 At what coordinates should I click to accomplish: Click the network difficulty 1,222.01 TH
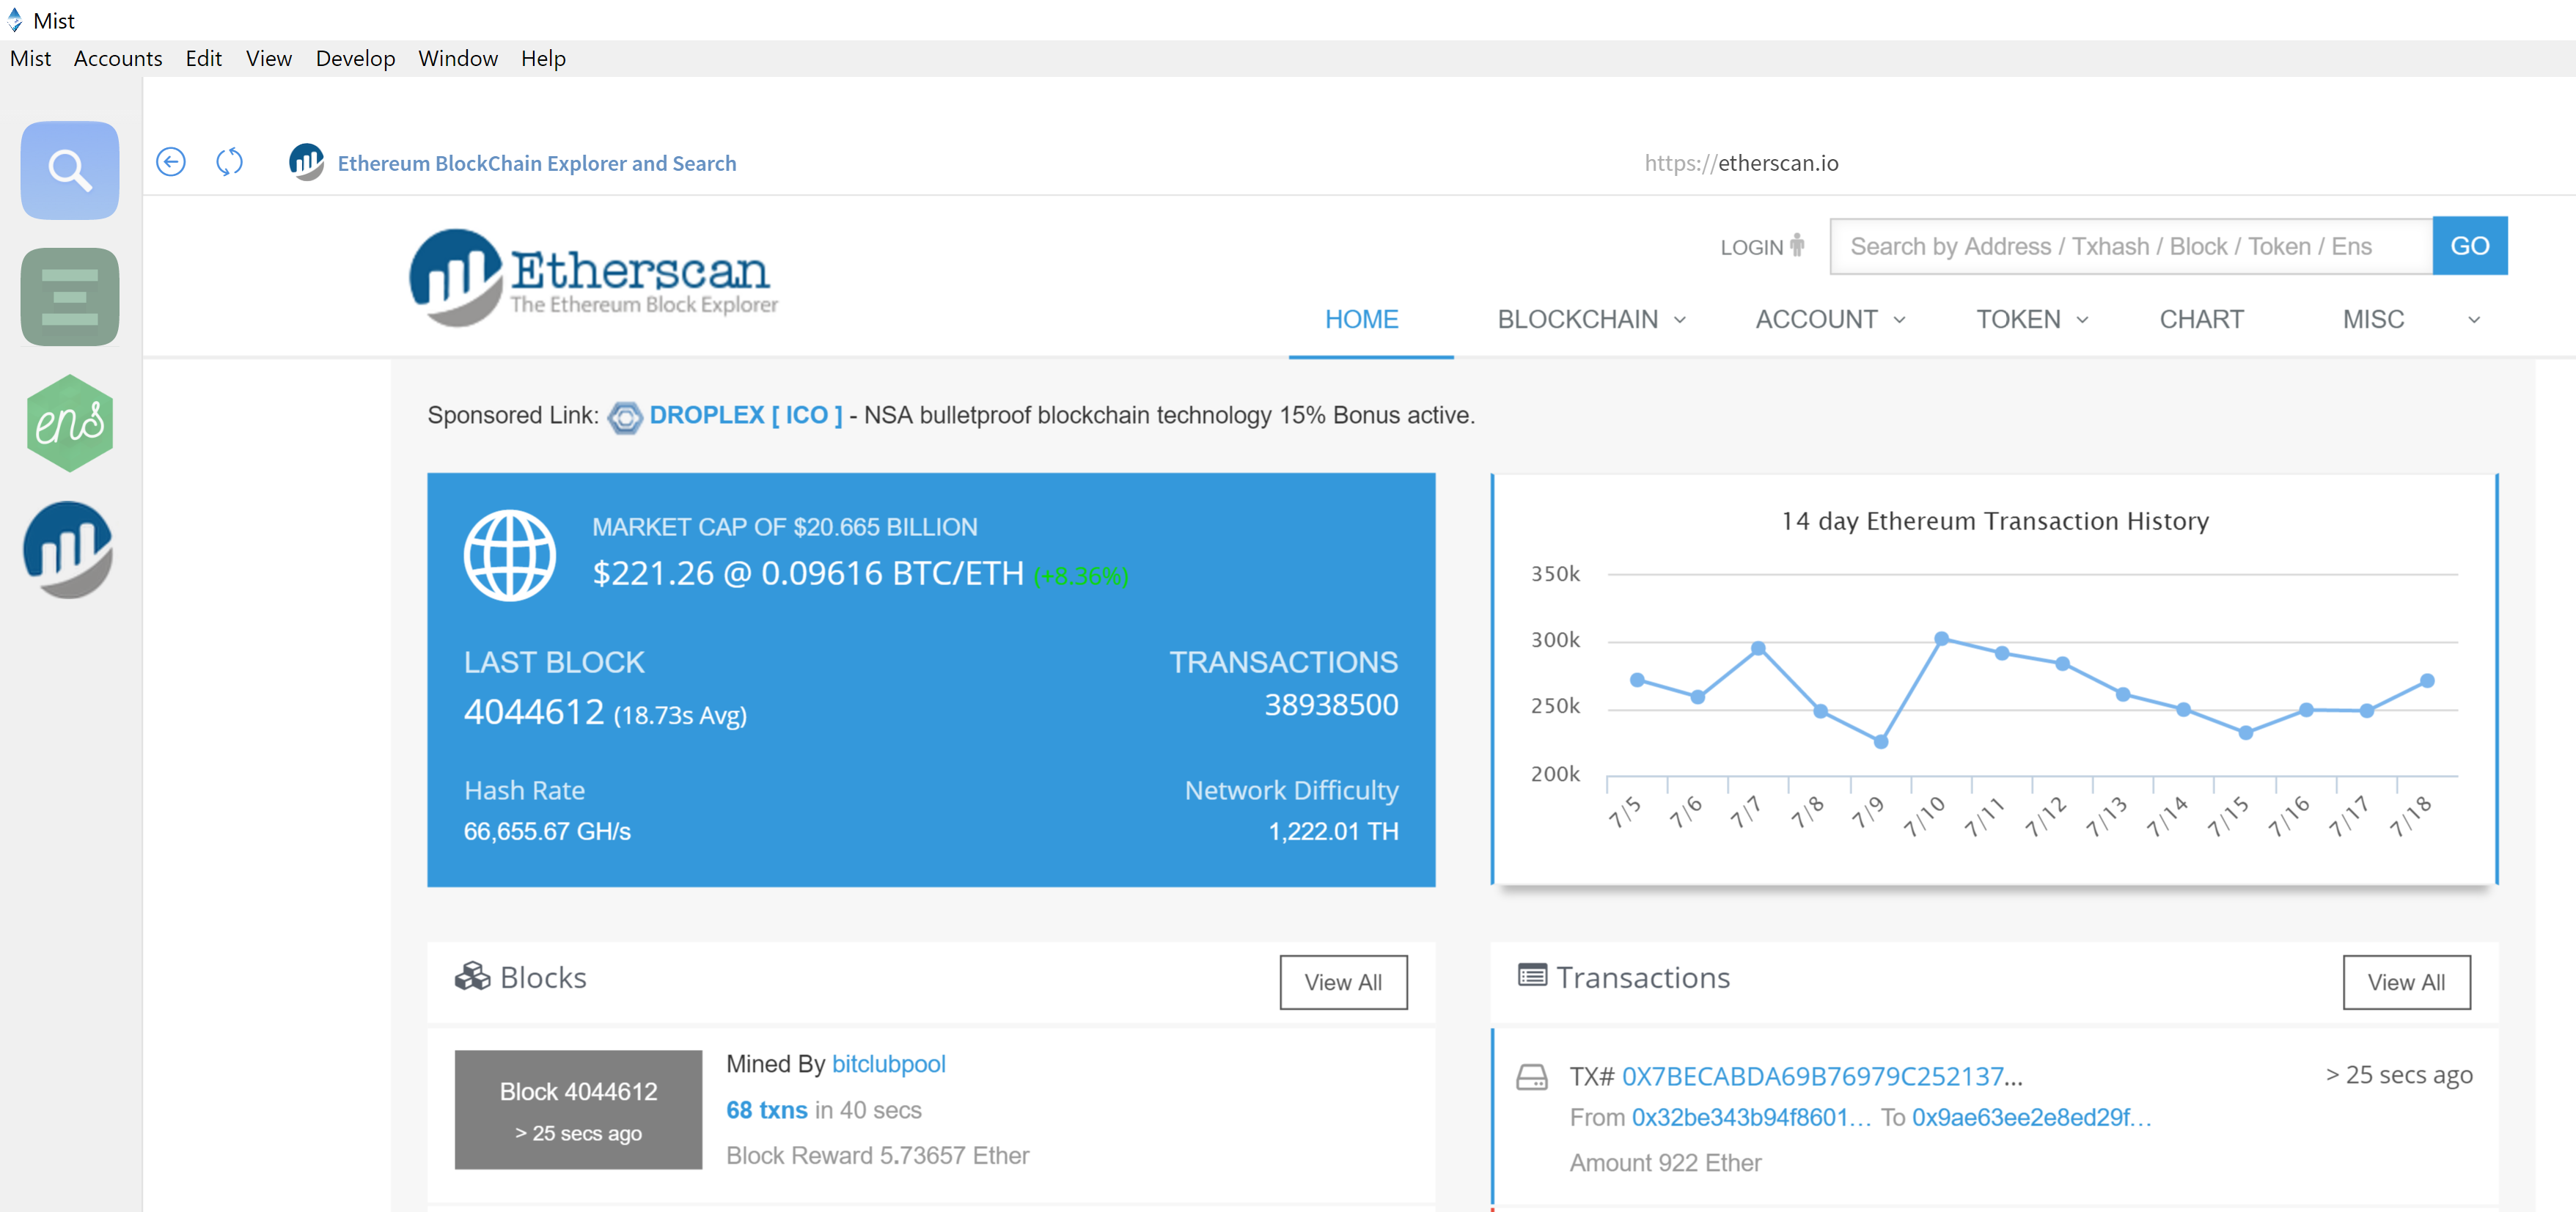pyautogui.click(x=1333, y=831)
